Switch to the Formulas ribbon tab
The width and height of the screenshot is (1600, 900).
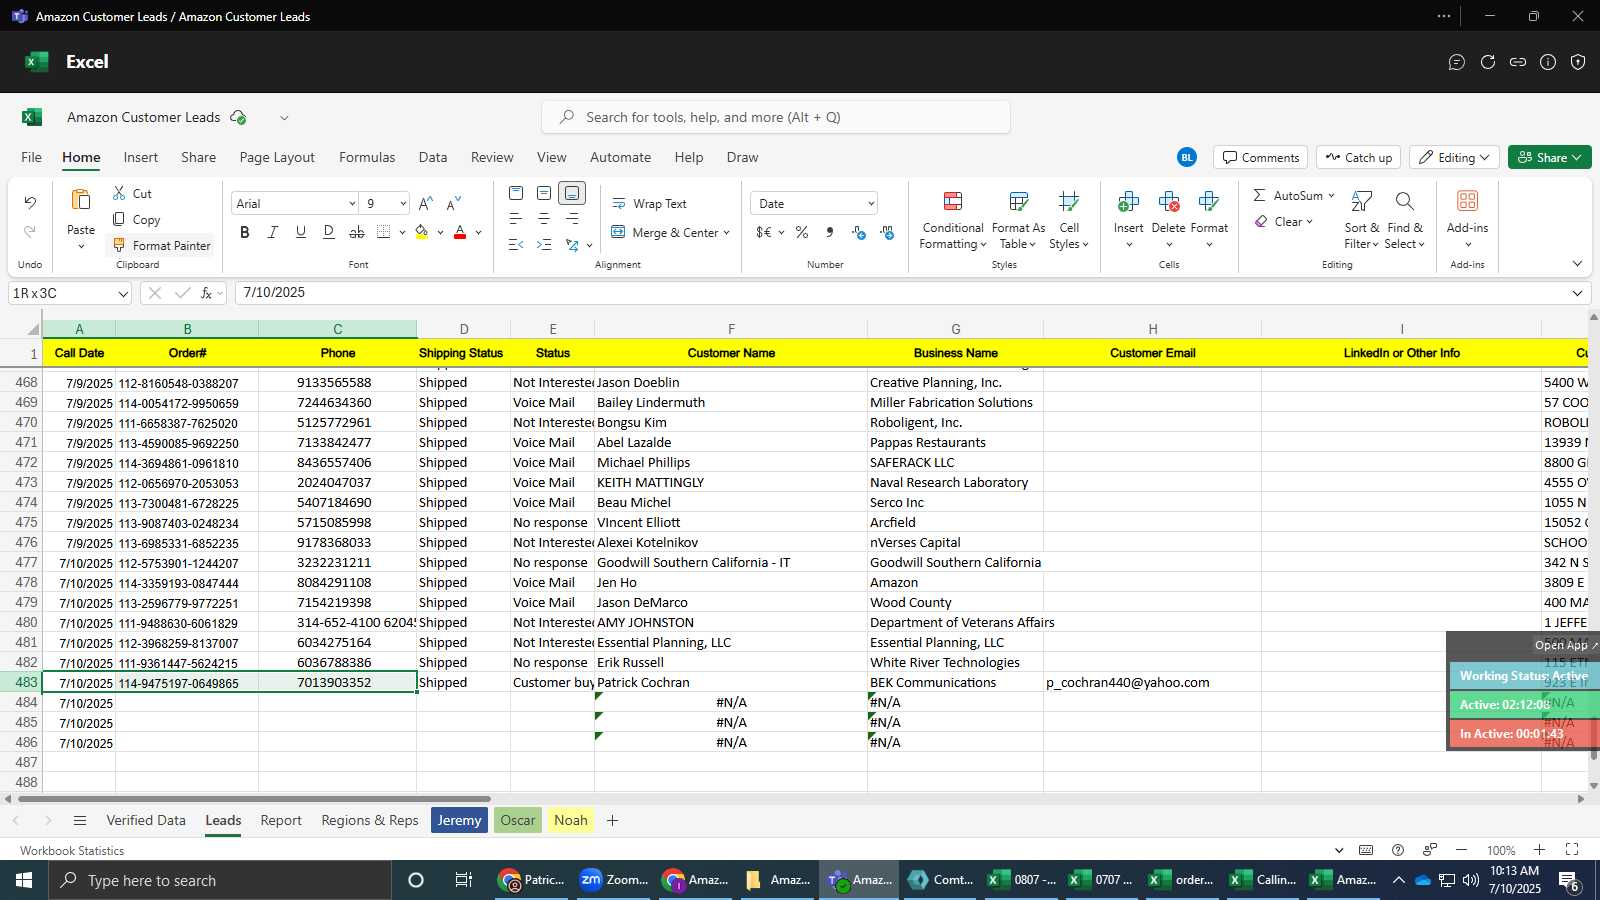367,157
